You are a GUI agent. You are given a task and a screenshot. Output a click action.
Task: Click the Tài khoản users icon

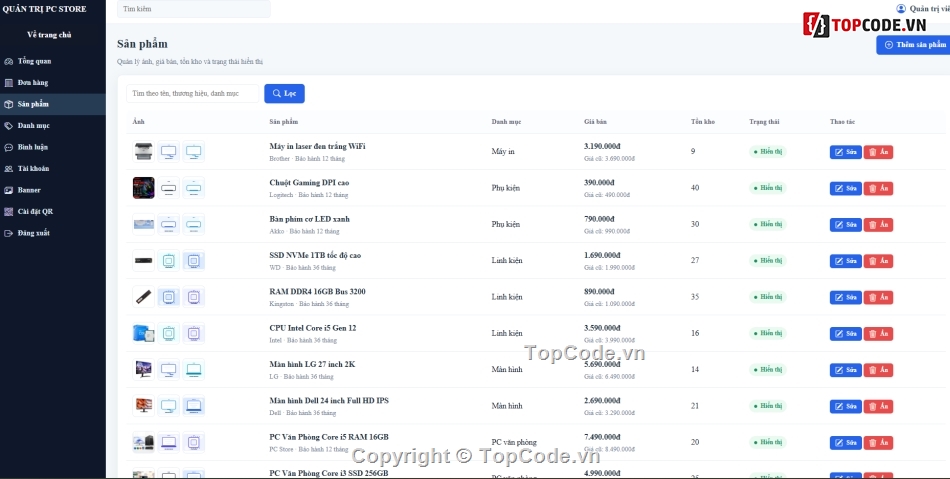pos(8,169)
